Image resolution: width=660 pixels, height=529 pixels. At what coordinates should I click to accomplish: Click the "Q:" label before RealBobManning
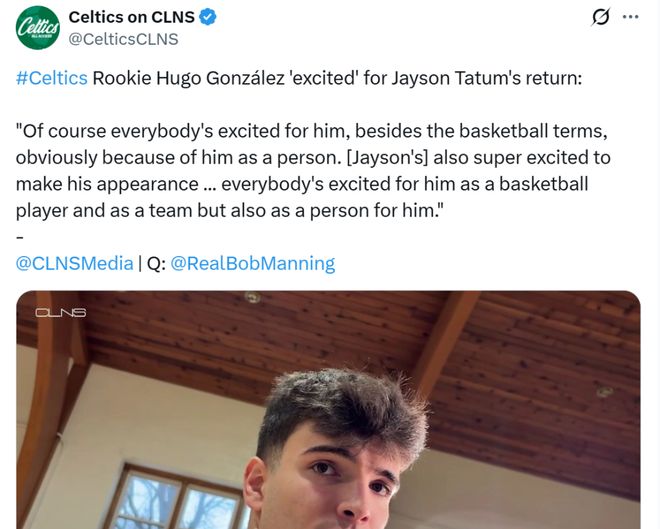(156, 263)
